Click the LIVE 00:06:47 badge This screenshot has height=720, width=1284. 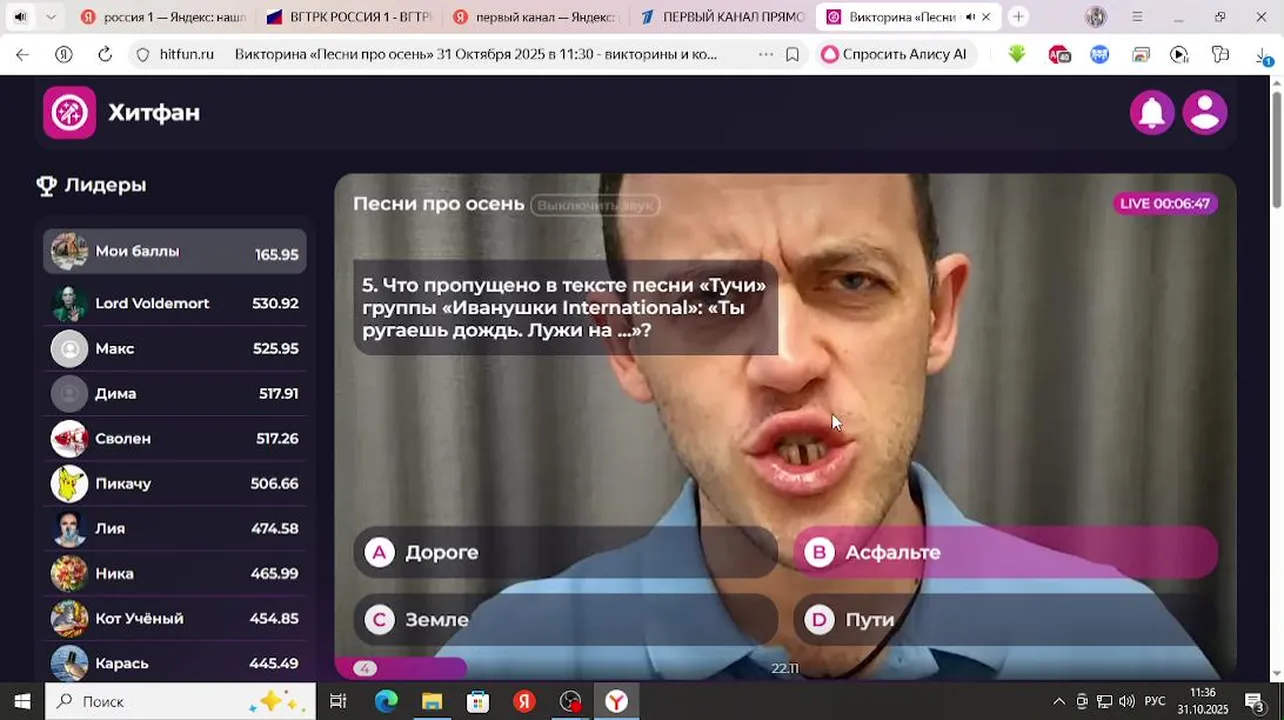coord(1165,204)
